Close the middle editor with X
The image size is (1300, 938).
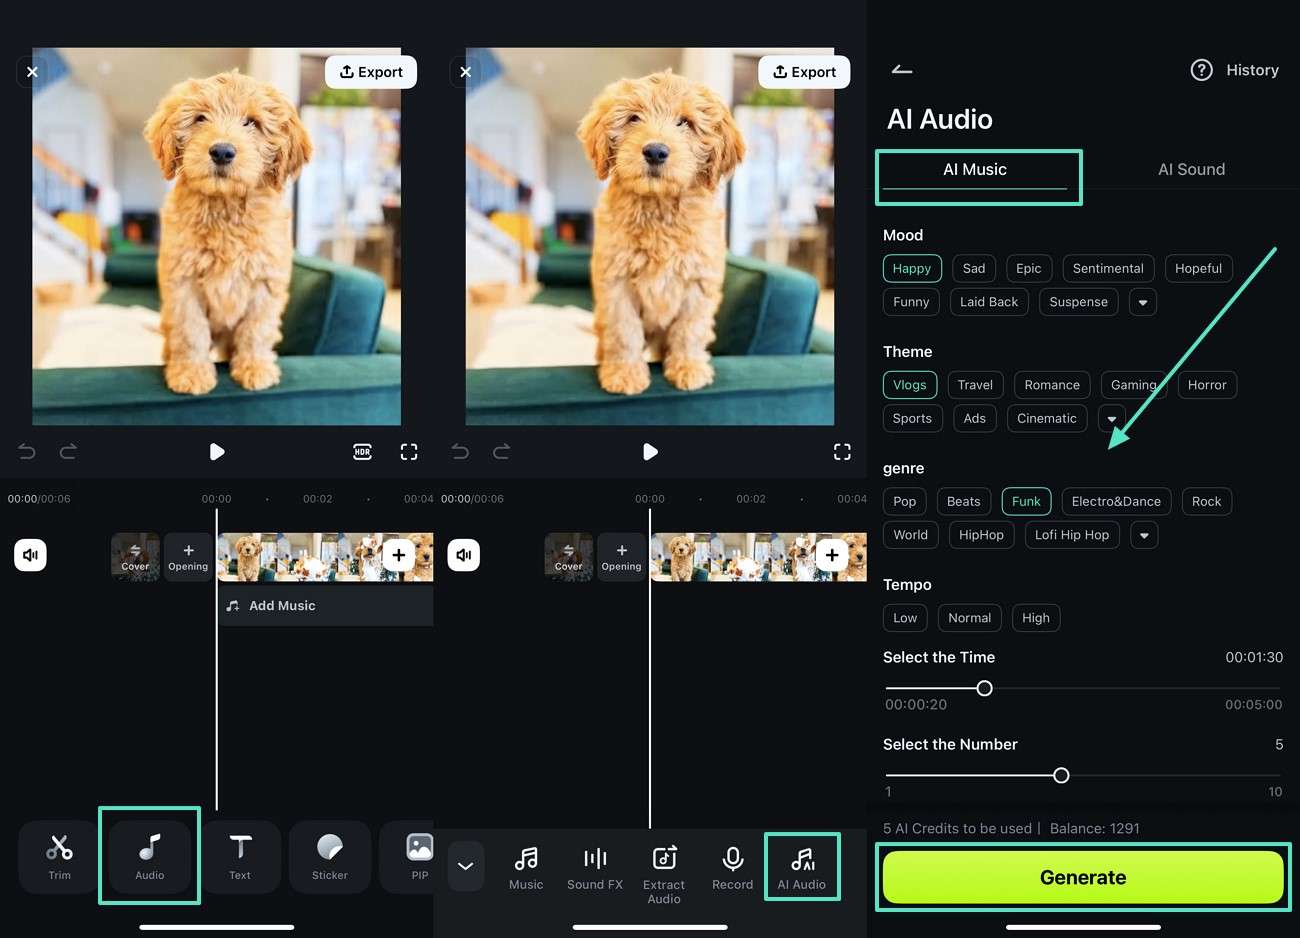[x=465, y=72]
